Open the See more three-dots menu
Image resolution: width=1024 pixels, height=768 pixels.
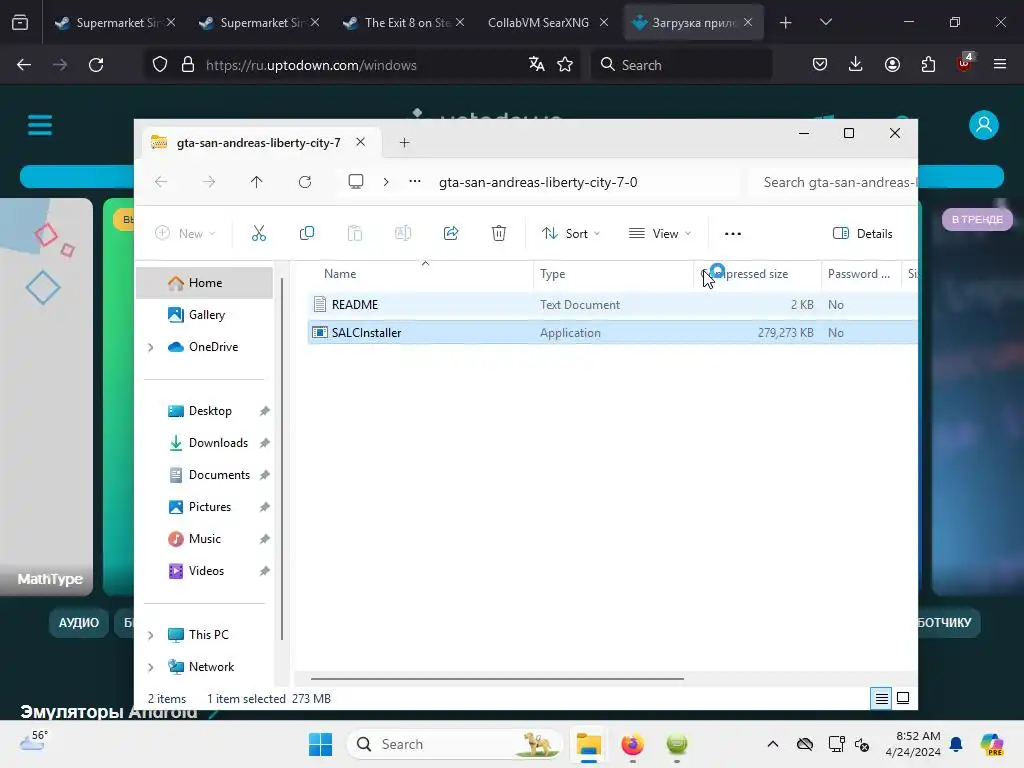[733, 234]
